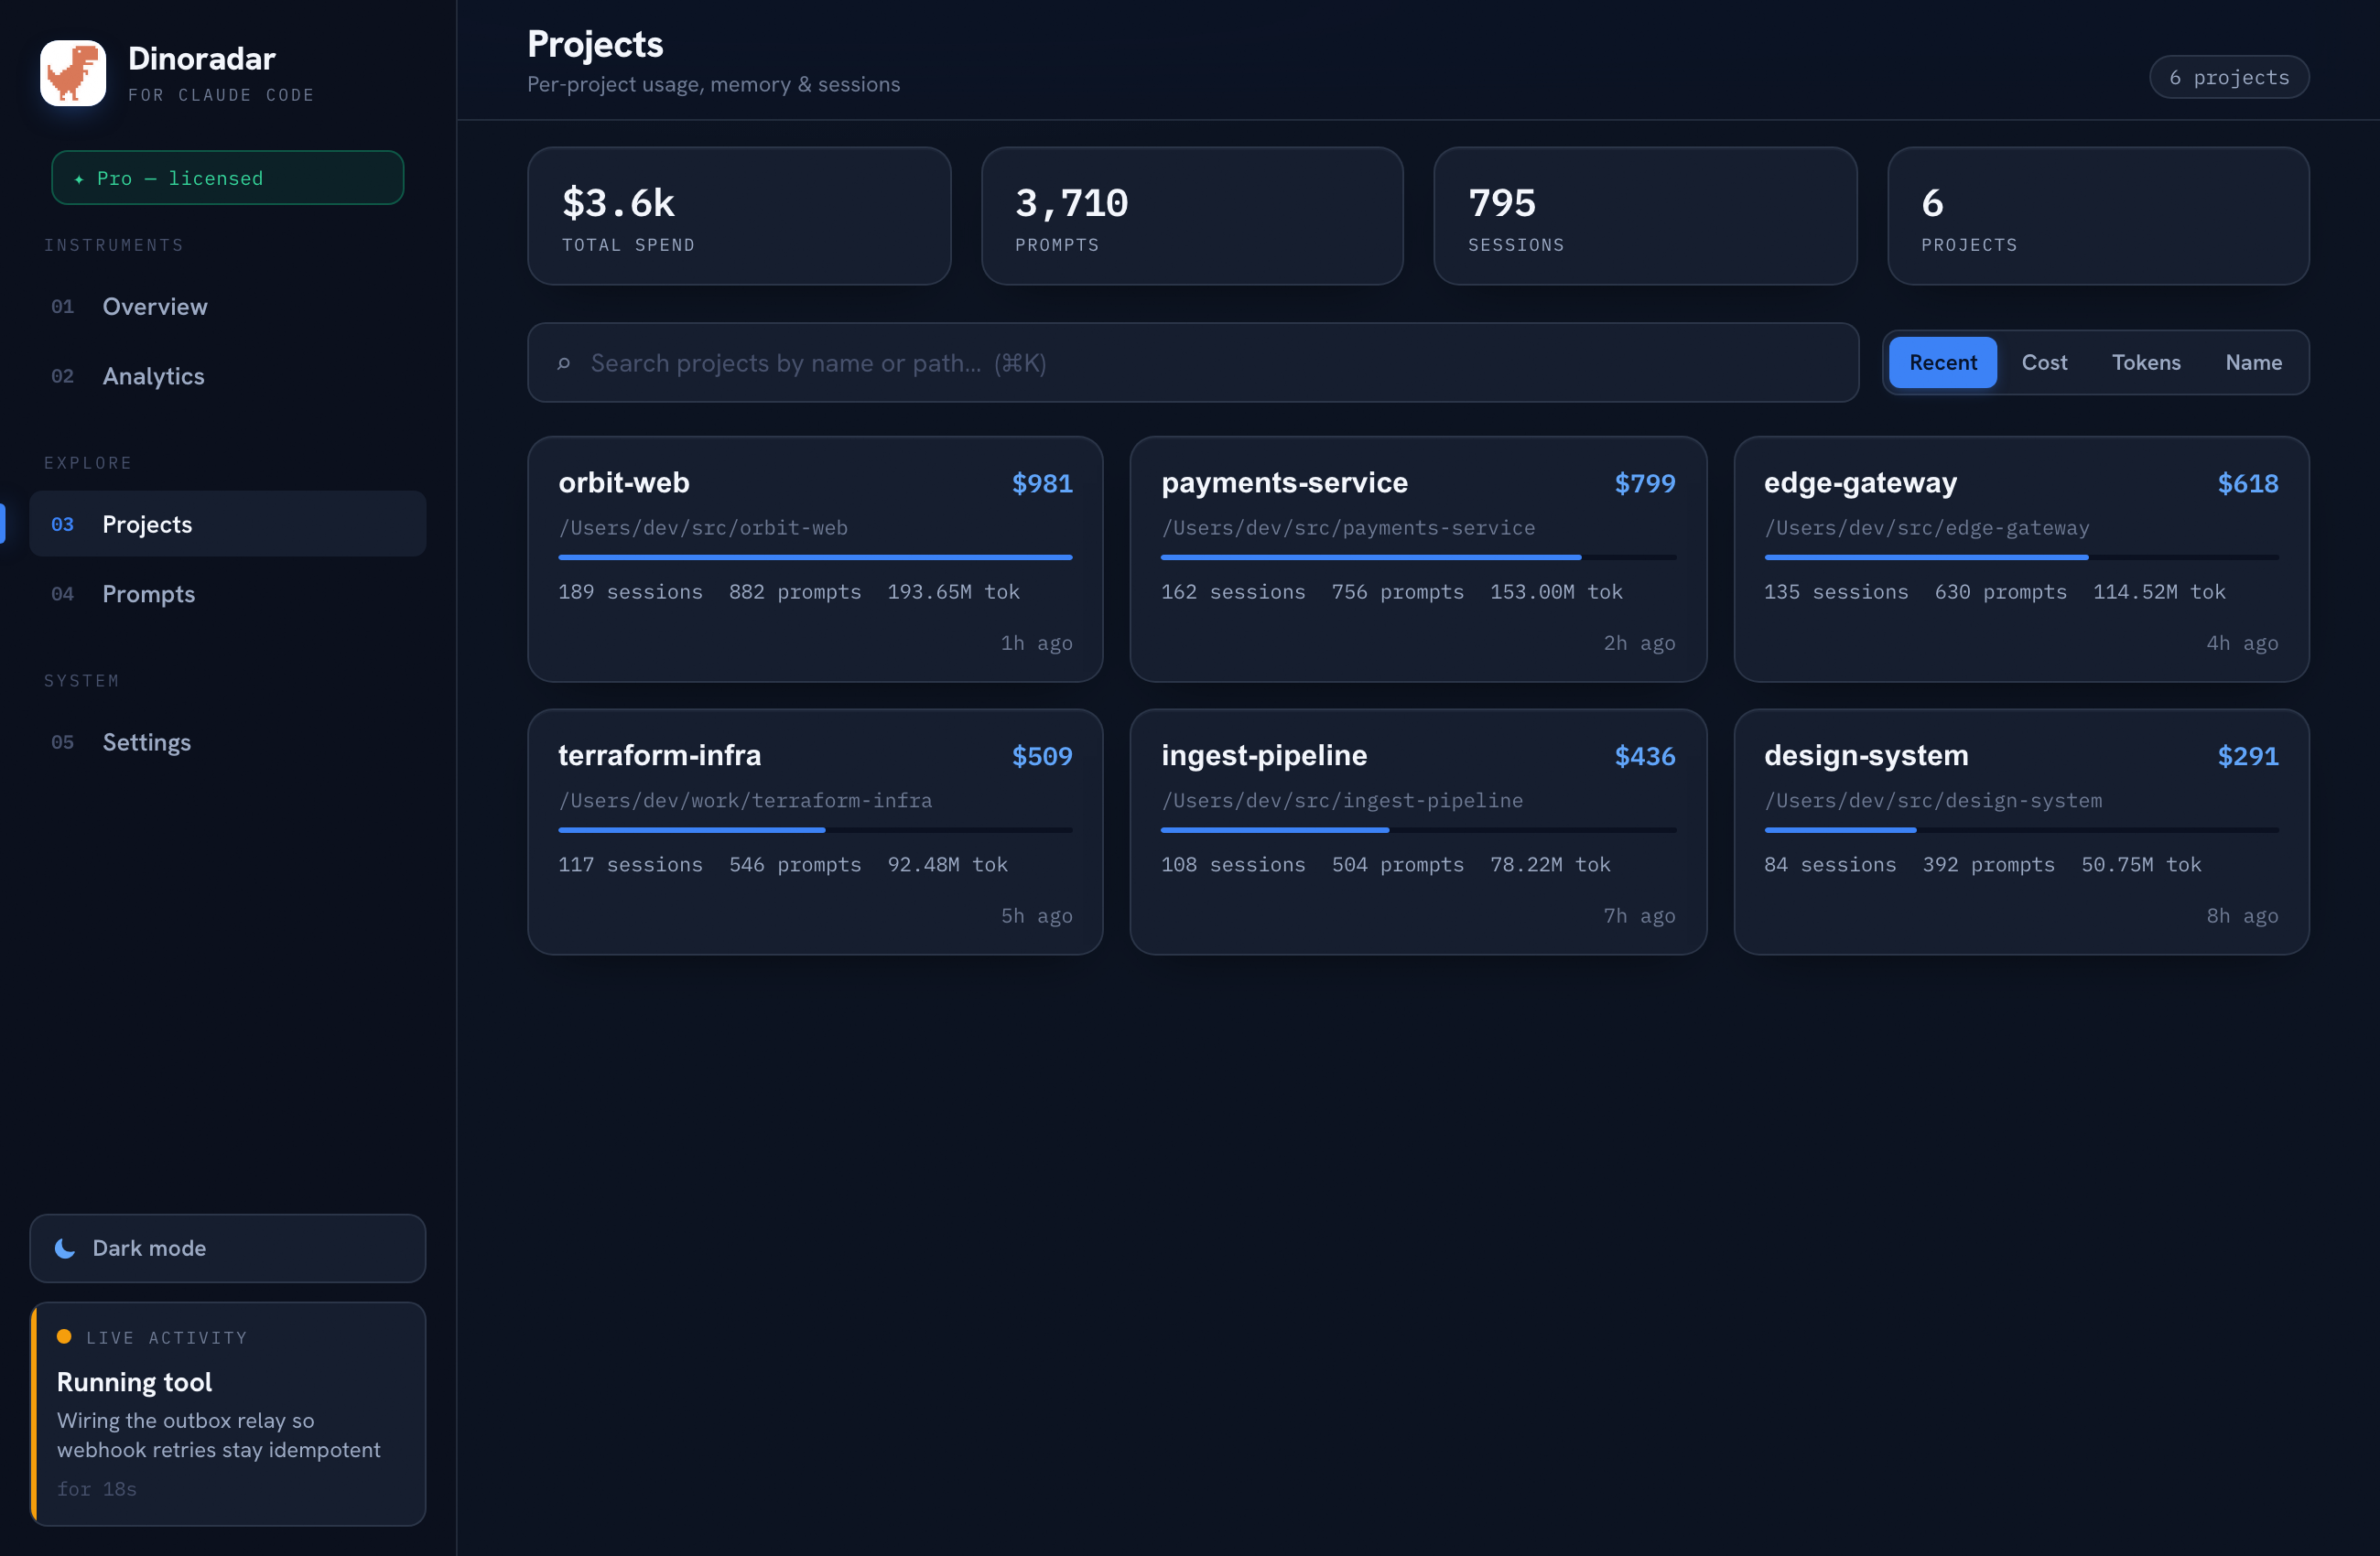Focus the Search projects input field

coord(1193,363)
